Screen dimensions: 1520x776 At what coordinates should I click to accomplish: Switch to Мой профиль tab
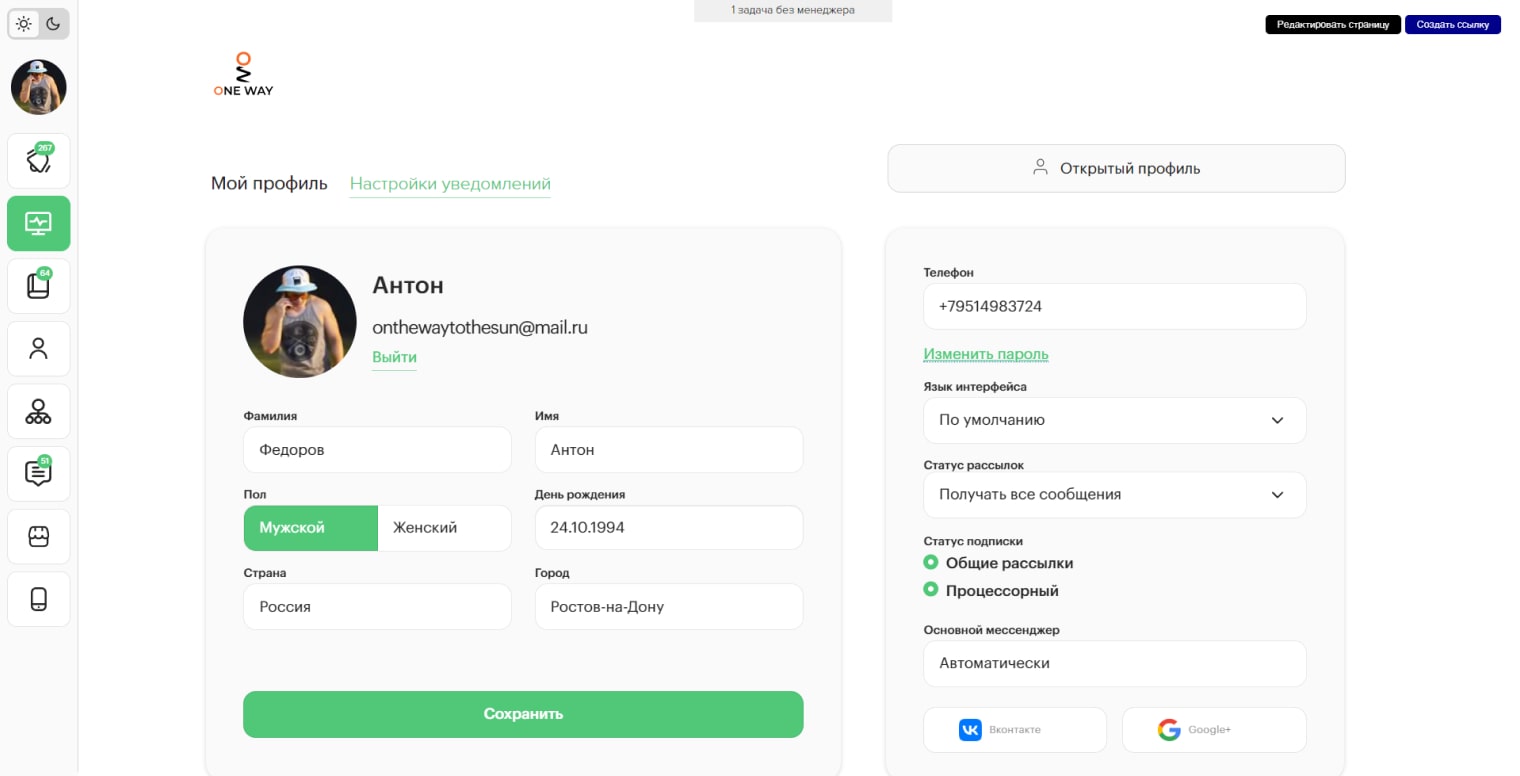(x=269, y=184)
